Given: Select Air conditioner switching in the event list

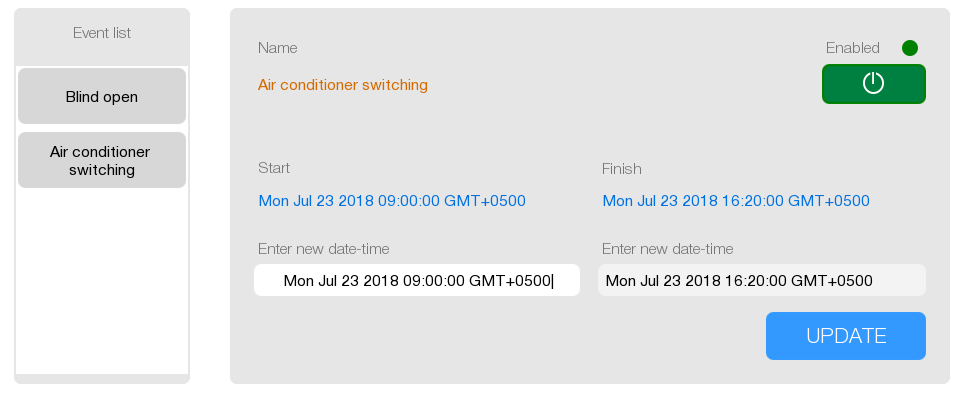Looking at the screenshot, I should 102,160.
